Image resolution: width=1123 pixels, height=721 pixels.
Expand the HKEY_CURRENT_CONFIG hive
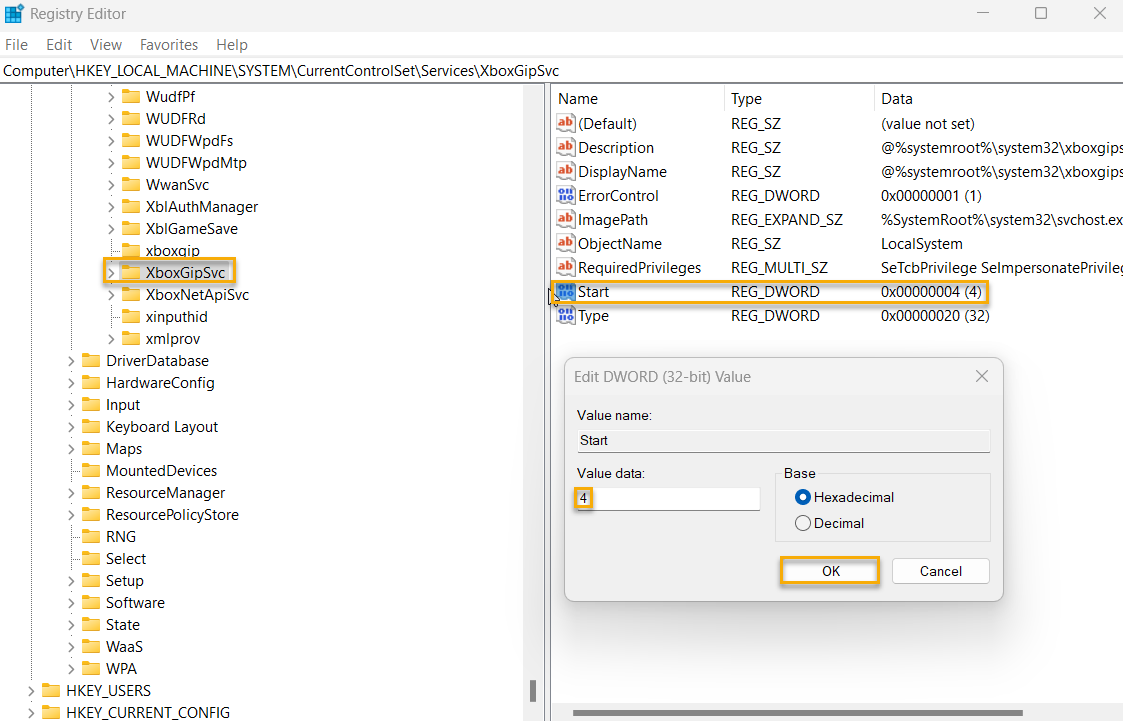coord(32,713)
